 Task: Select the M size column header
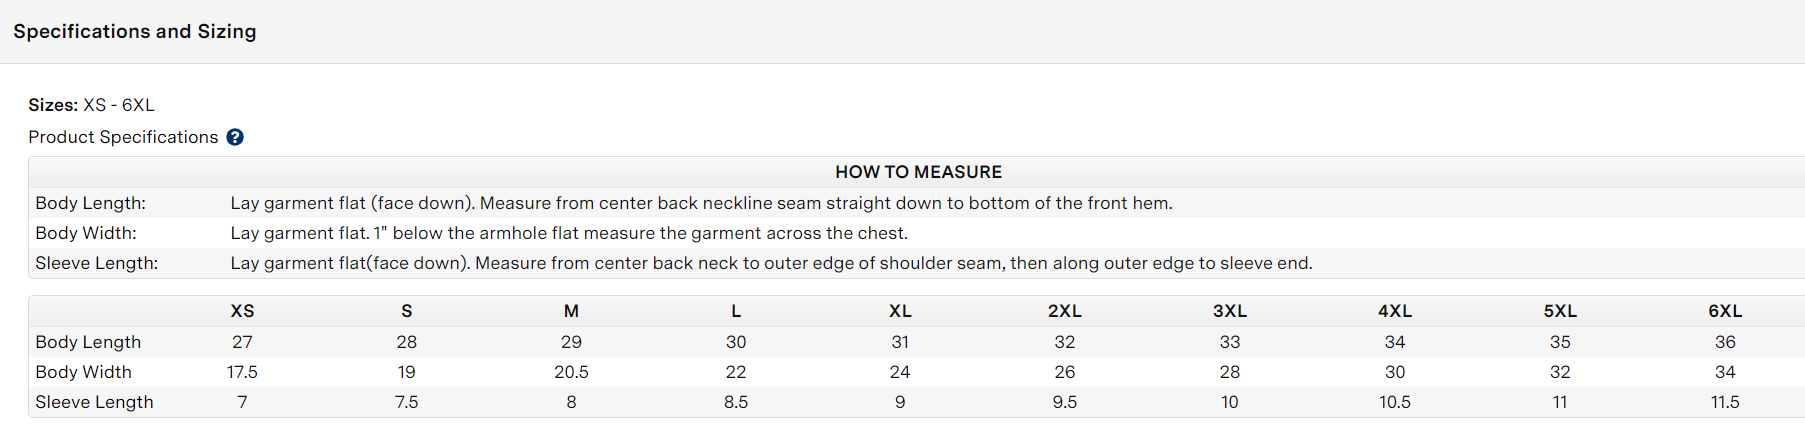tap(571, 311)
